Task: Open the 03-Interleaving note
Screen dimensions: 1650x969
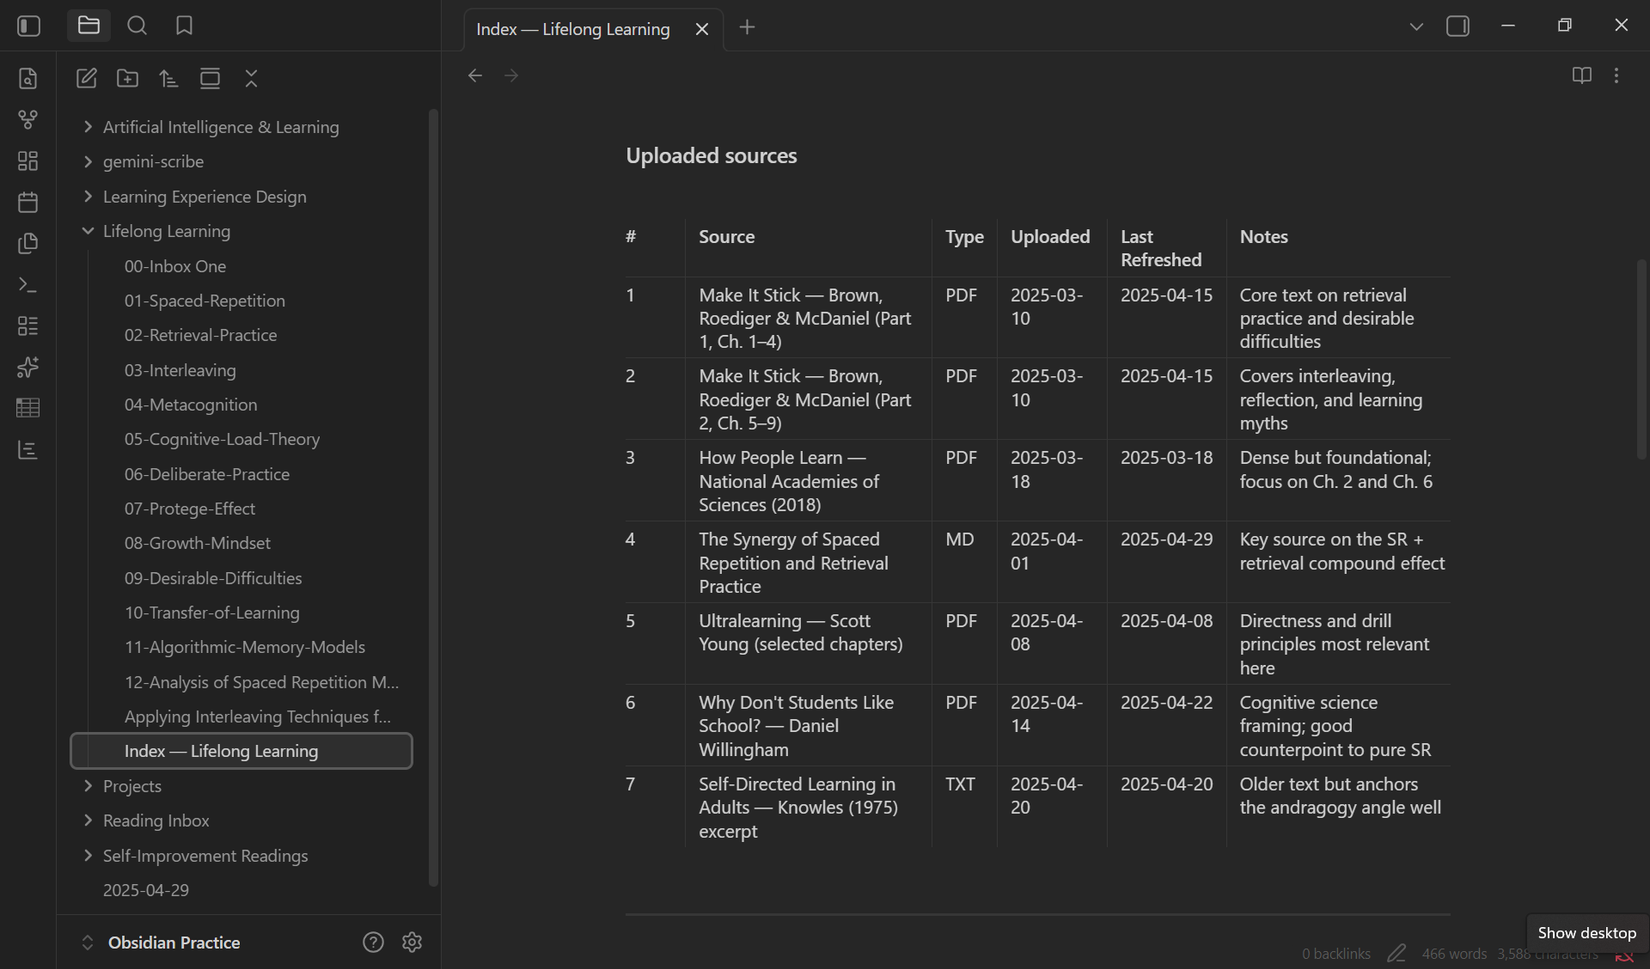Action: pyautogui.click(x=180, y=370)
